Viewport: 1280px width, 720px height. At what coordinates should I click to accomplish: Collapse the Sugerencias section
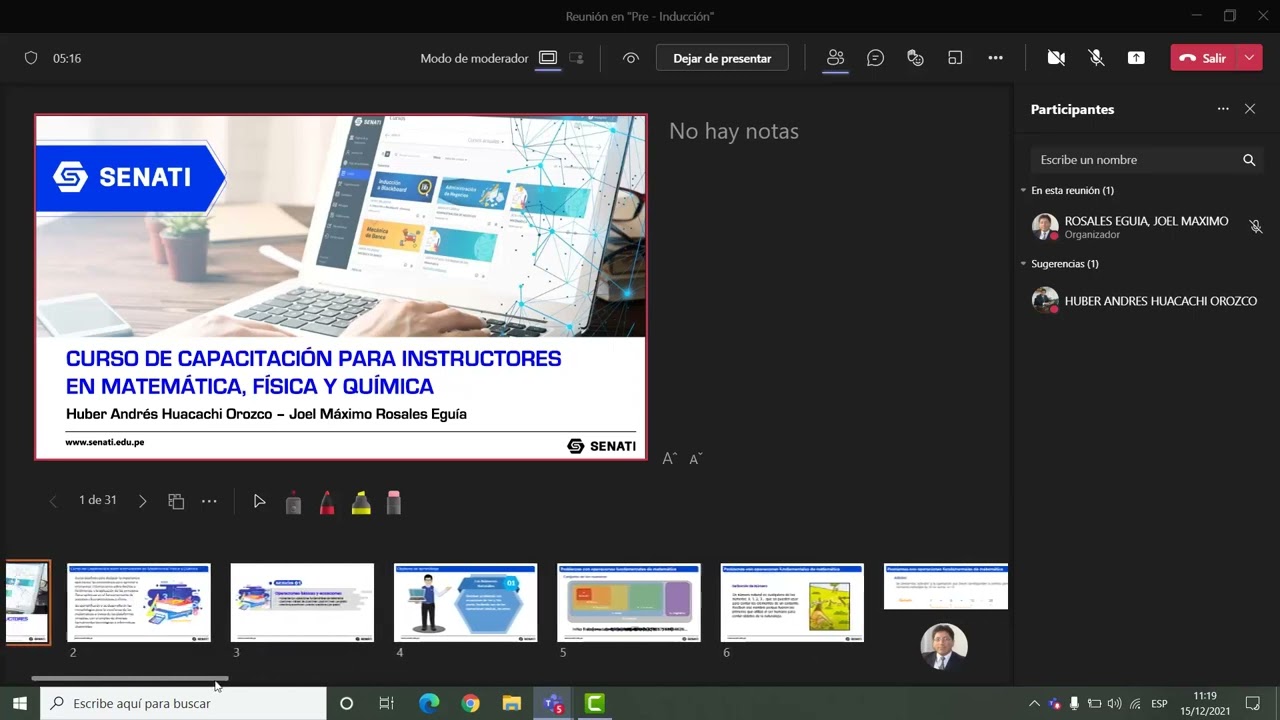click(1023, 264)
